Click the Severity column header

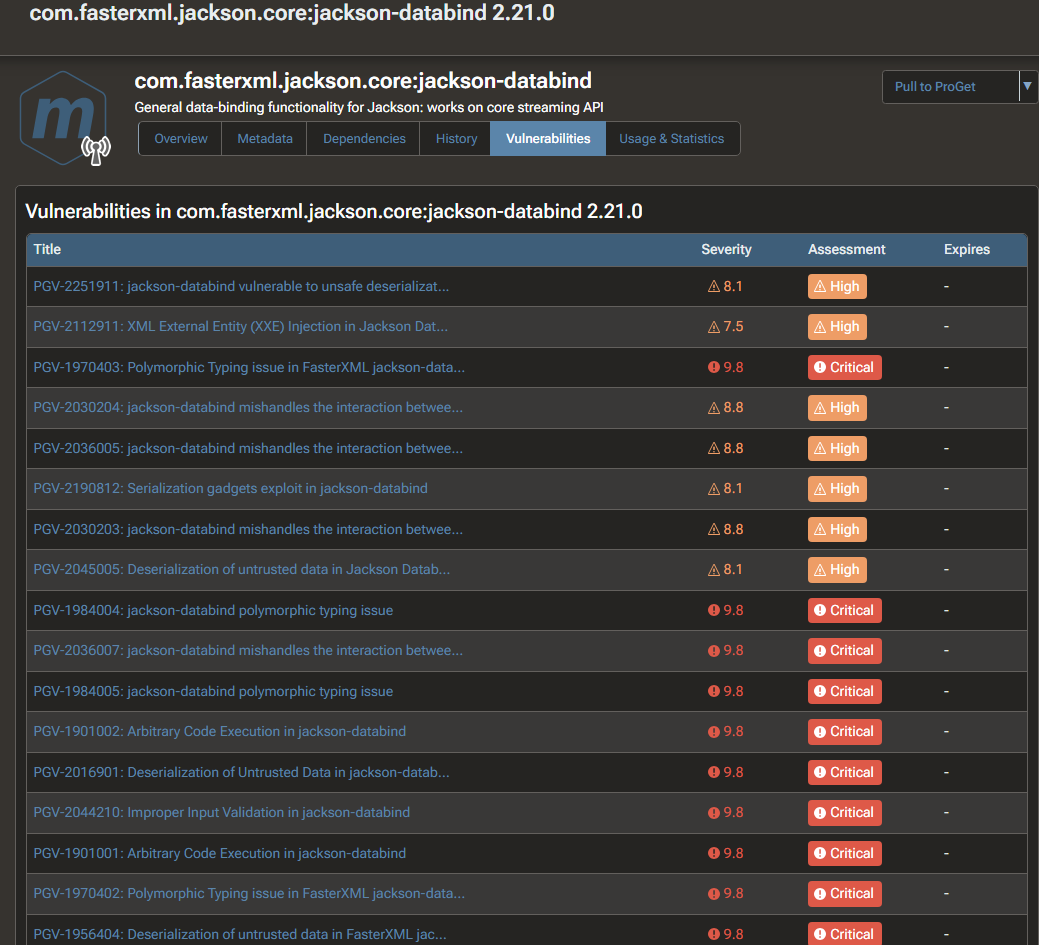(x=726, y=250)
